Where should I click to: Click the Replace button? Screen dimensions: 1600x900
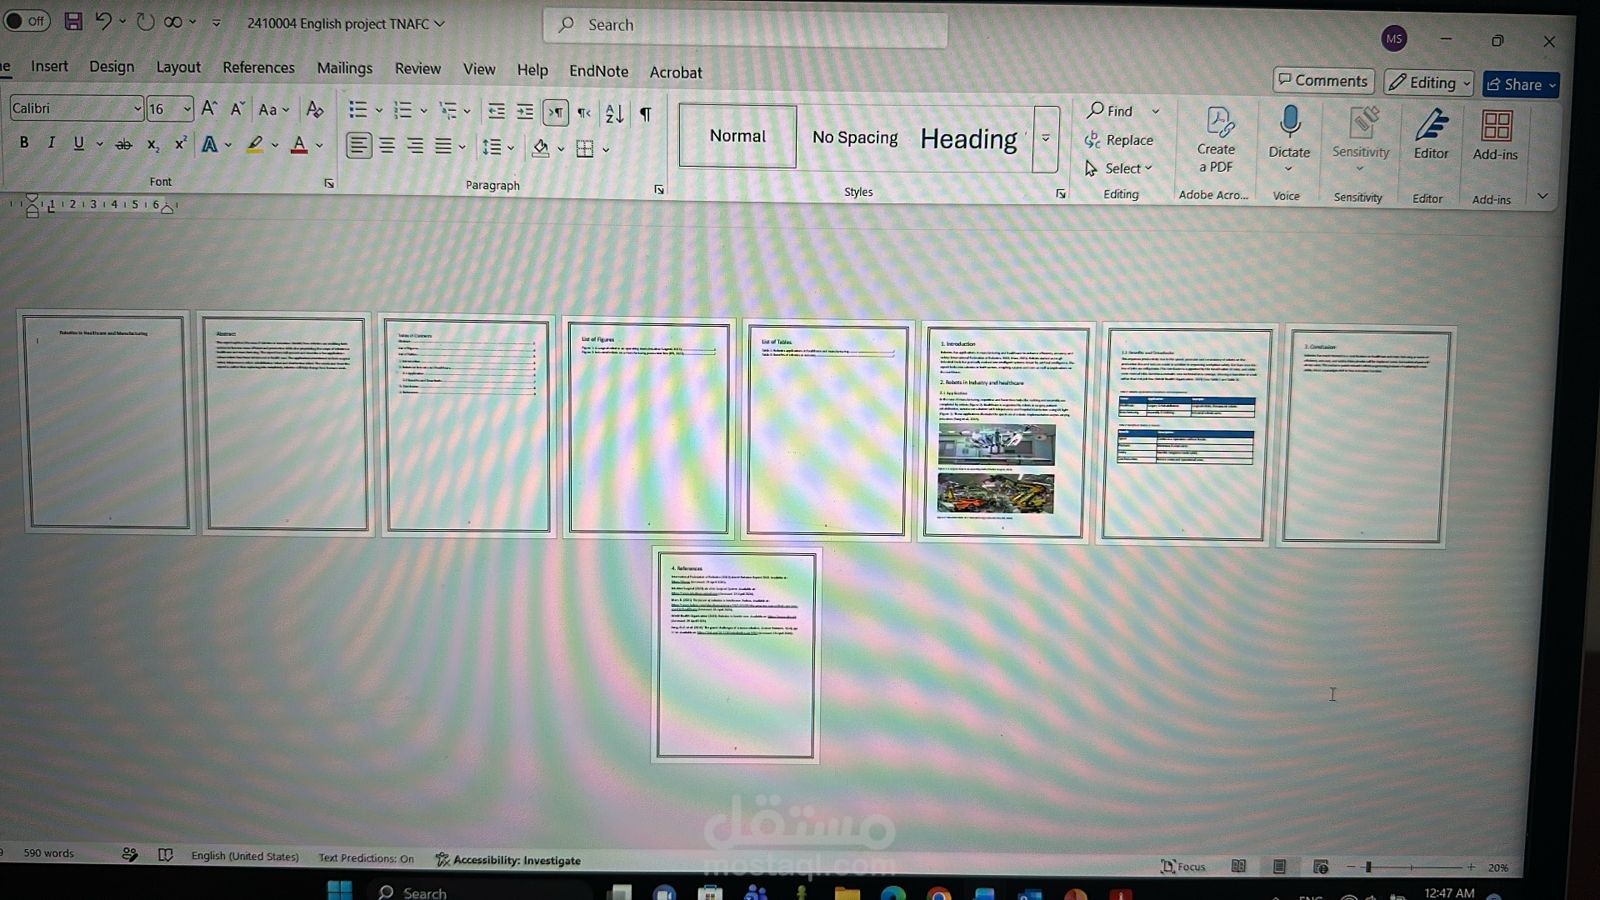(x=1119, y=140)
